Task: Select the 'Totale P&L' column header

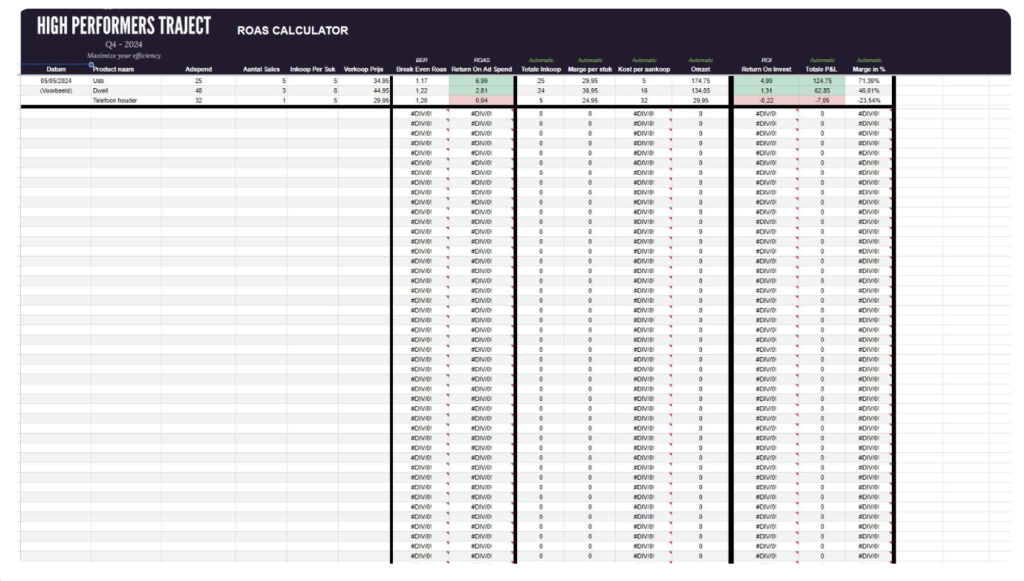Action: (821, 69)
